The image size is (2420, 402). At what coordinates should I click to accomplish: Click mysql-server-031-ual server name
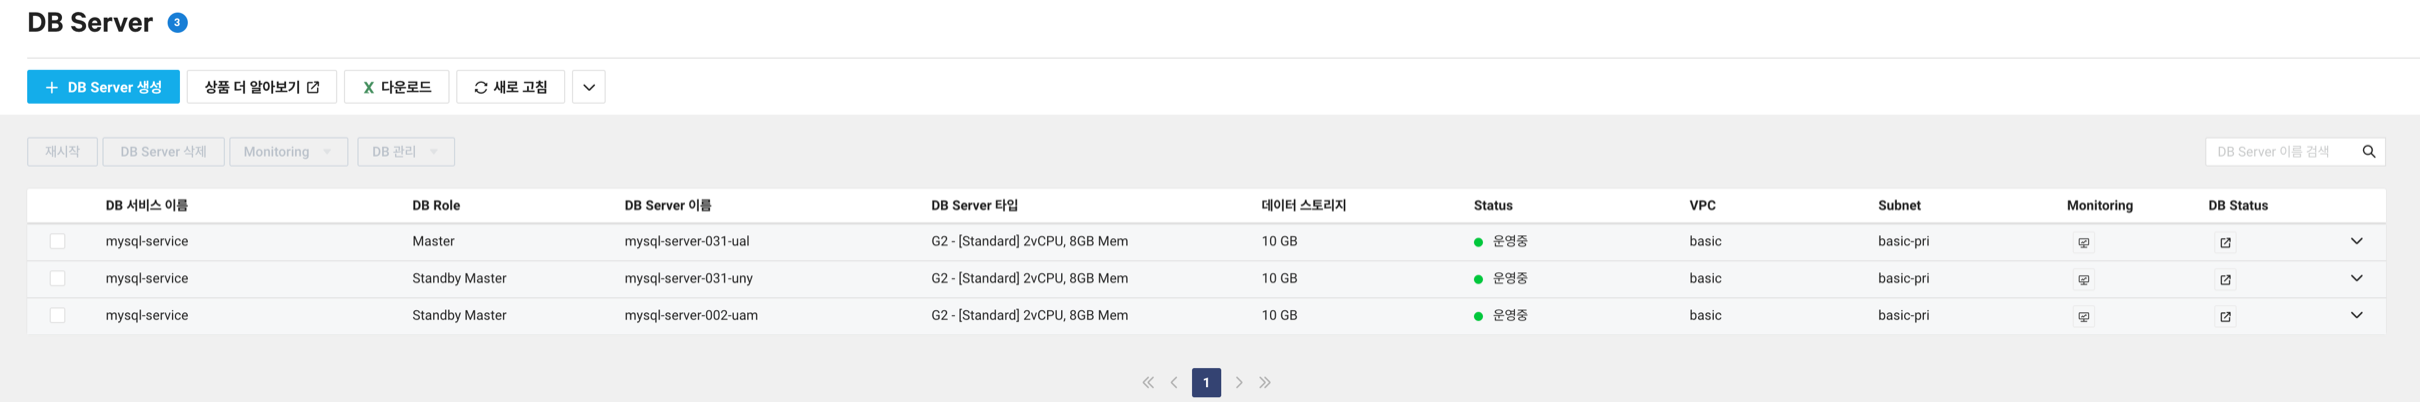click(x=687, y=241)
